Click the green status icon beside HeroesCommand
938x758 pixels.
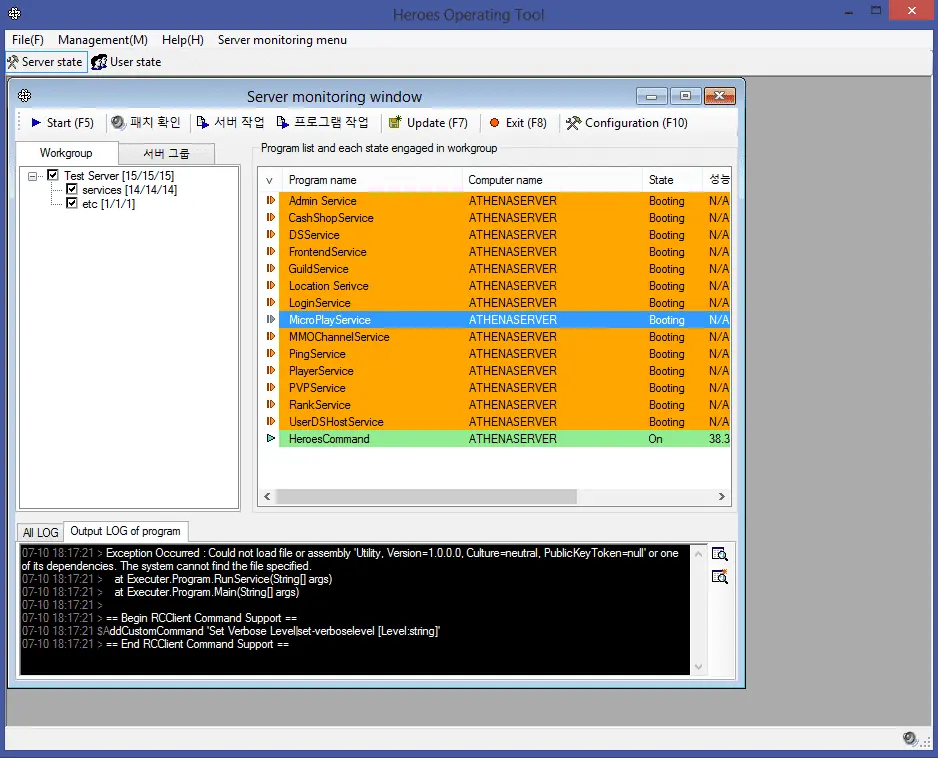(x=271, y=439)
